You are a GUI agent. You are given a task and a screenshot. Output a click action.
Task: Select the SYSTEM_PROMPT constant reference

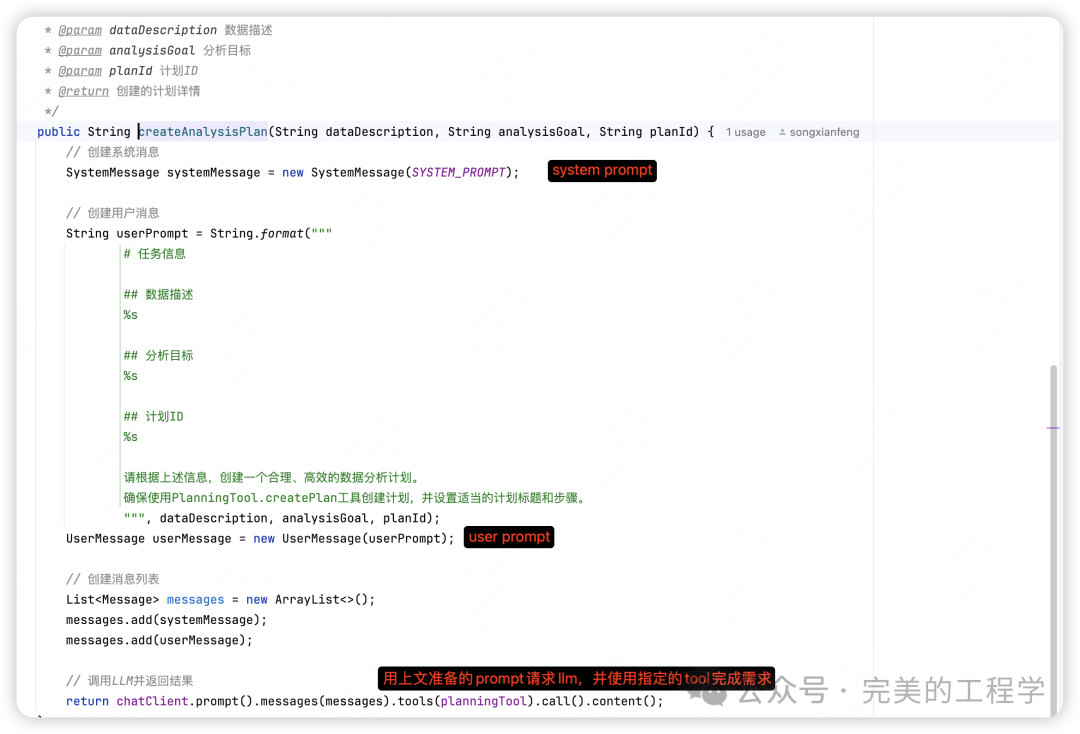pyautogui.click(x=459, y=172)
